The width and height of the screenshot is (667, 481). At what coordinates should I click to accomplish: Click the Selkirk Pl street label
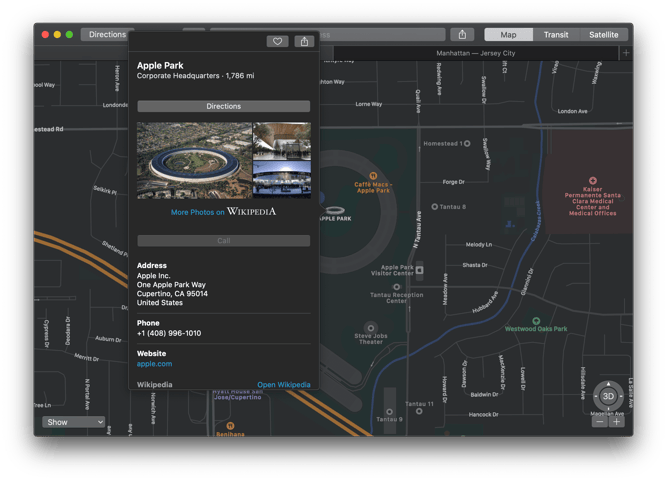(x=105, y=190)
